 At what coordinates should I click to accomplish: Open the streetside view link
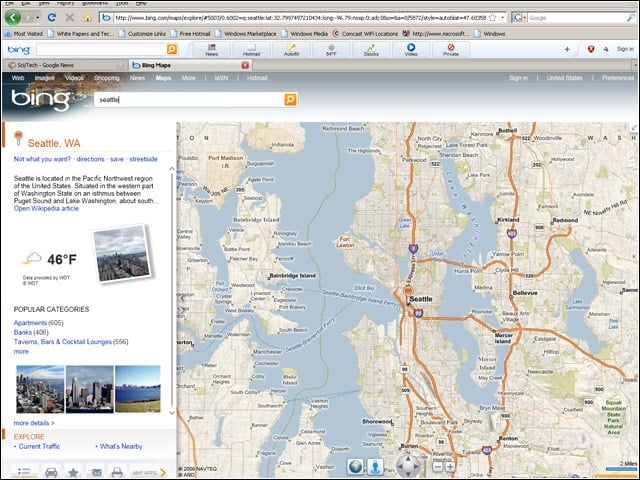tap(143, 159)
